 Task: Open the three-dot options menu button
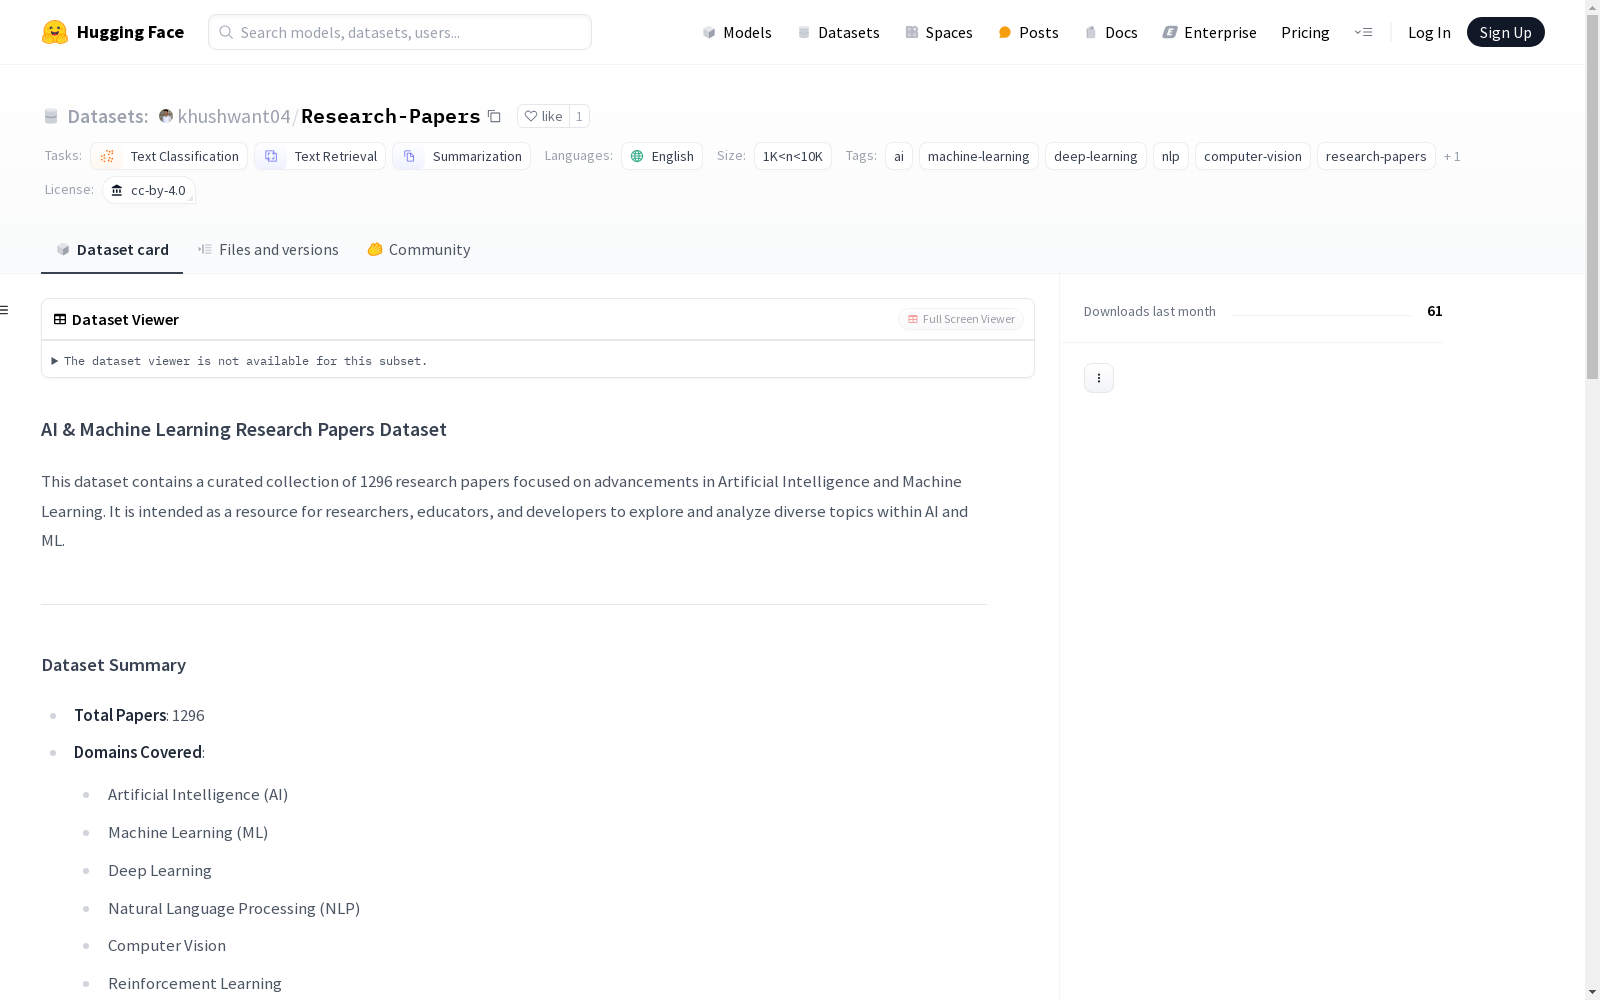1099,378
